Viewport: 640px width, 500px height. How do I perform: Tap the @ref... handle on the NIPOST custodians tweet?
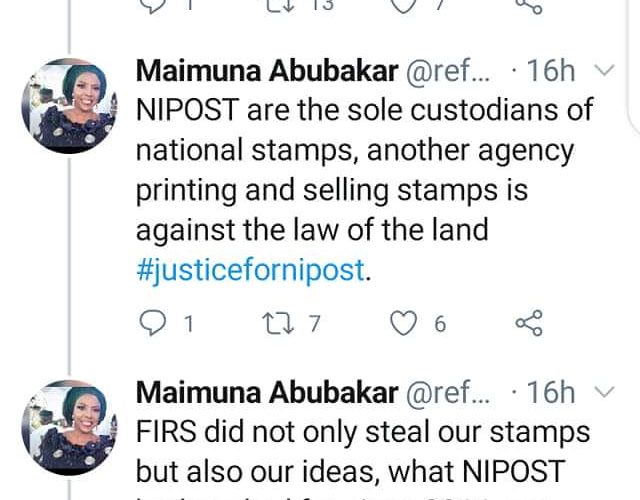447,72
